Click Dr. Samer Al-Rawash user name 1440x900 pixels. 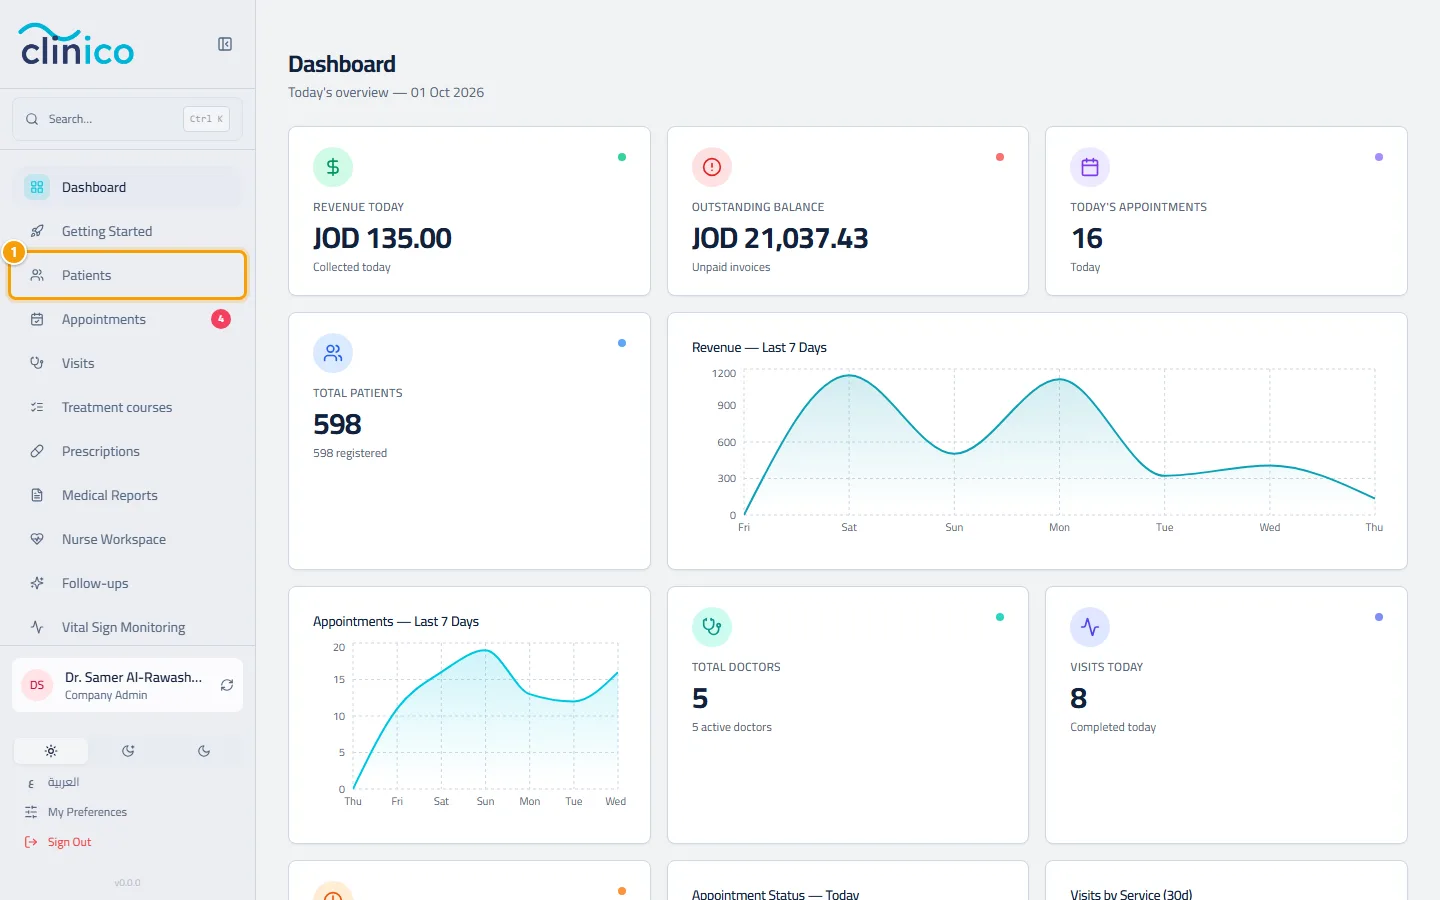(133, 677)
